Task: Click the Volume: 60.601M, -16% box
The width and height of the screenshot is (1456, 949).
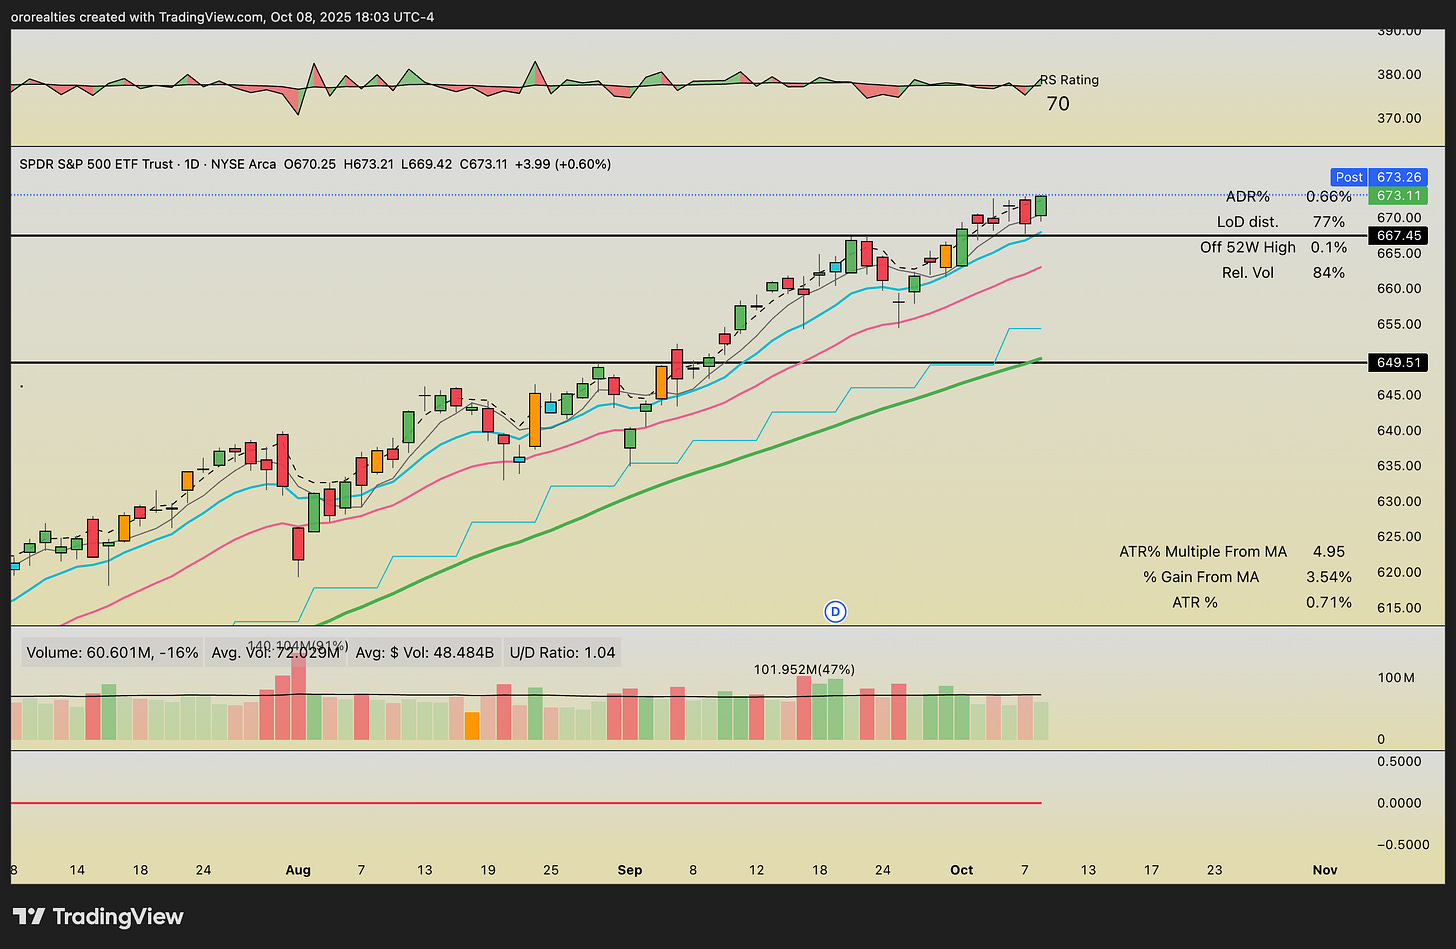Action: point(113,653)
